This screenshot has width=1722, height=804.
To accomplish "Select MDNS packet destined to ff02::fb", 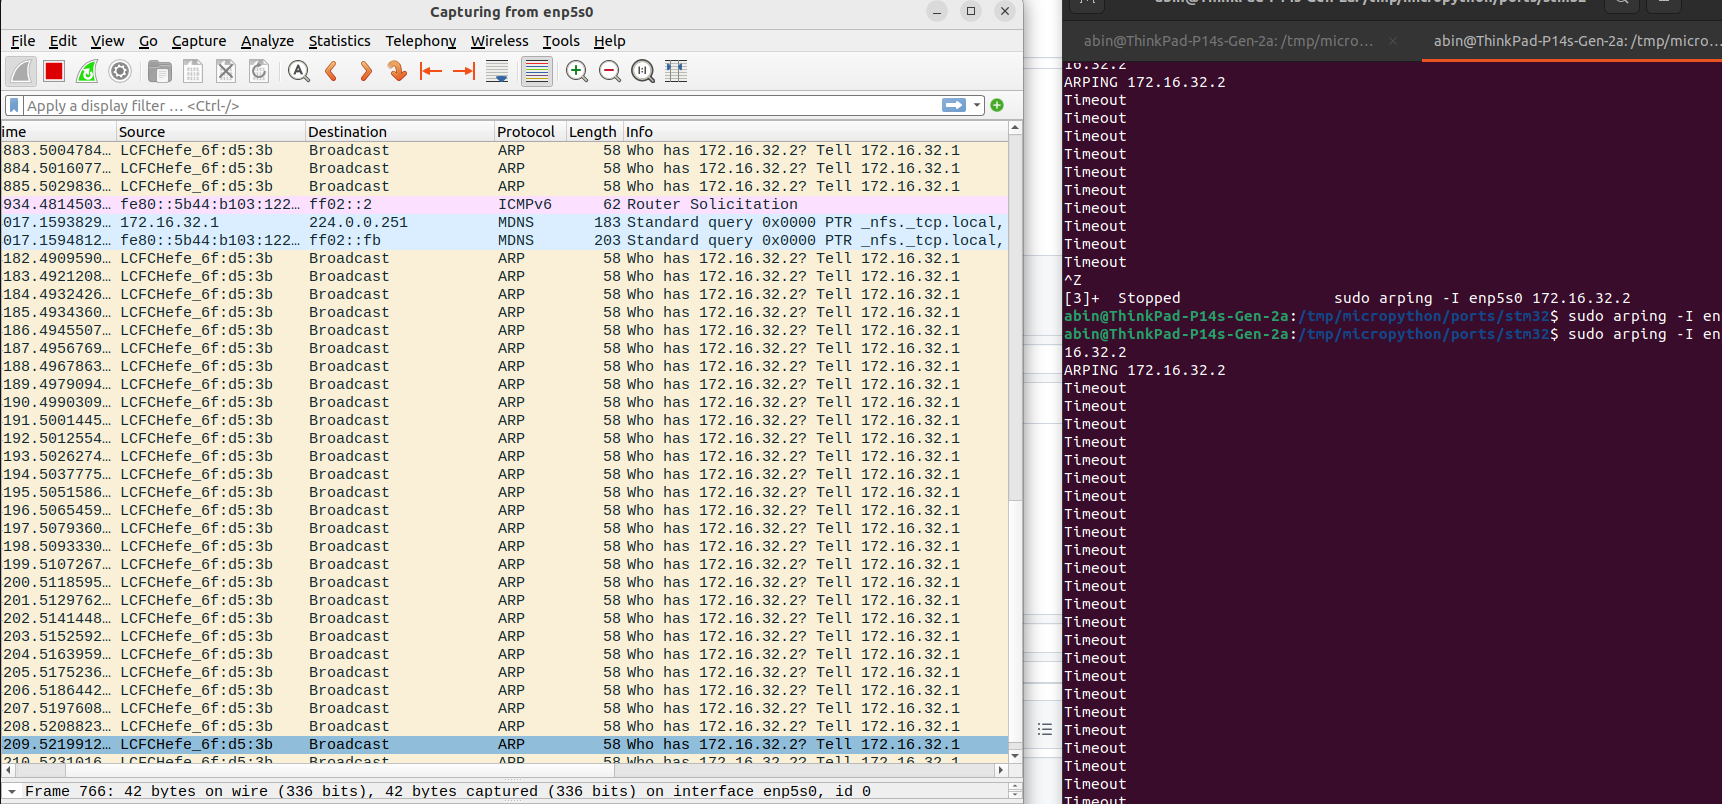I will [504, 240].
